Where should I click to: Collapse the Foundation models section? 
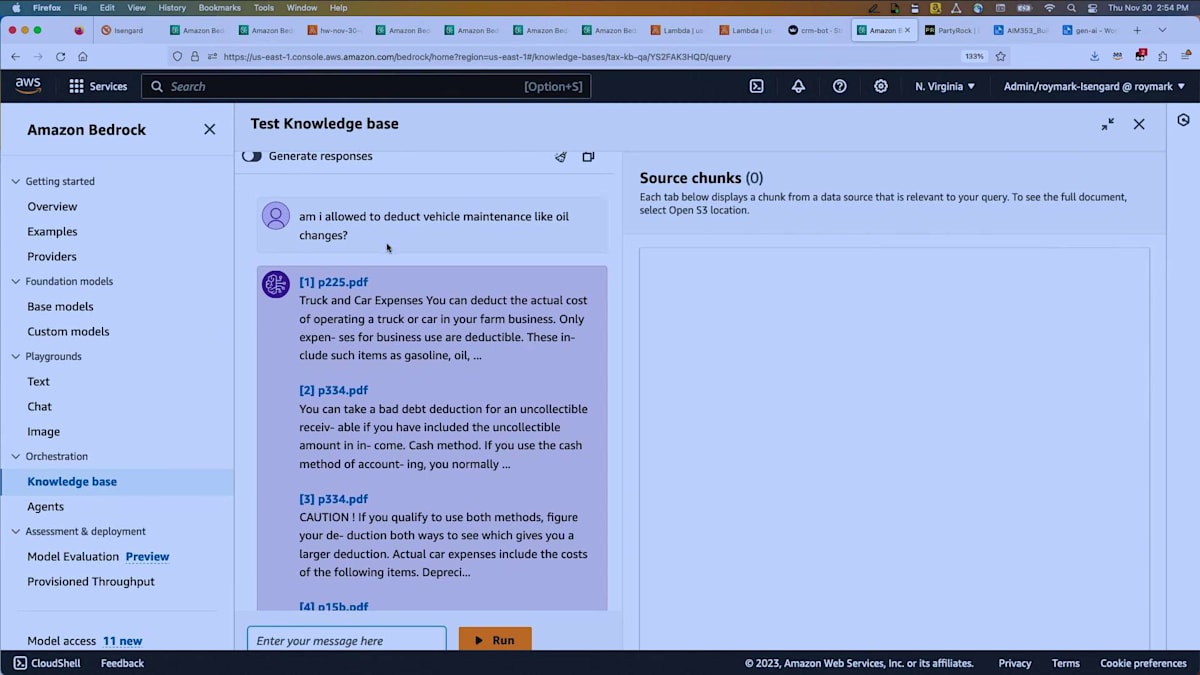[15, 282]
